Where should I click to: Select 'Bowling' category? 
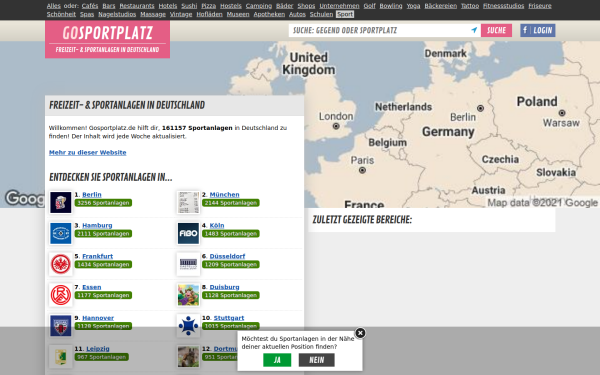coord(391,6)
